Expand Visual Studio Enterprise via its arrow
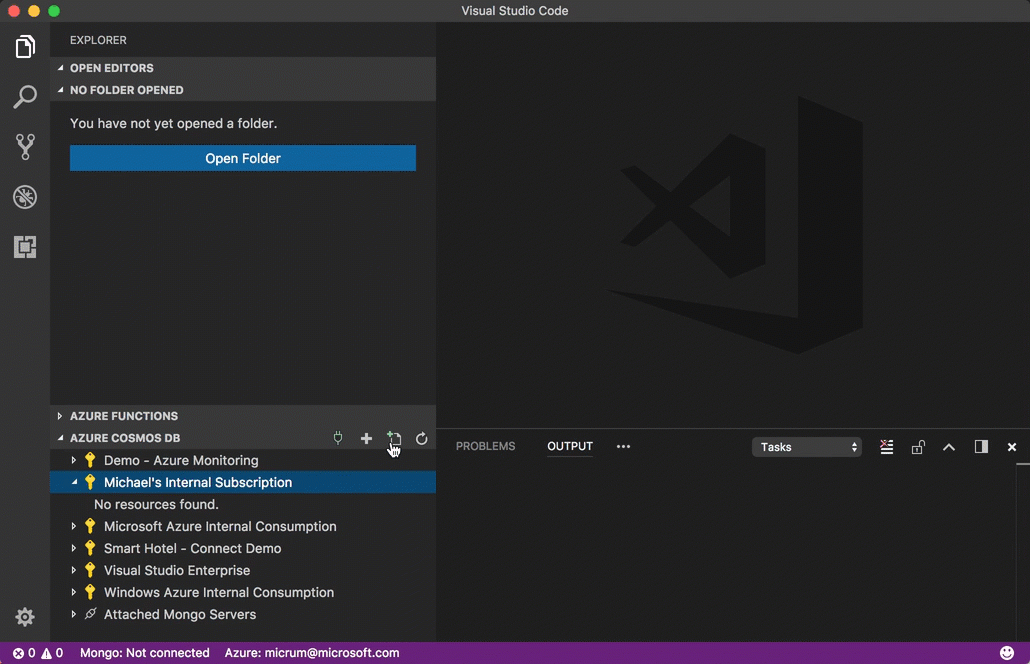 74,571
